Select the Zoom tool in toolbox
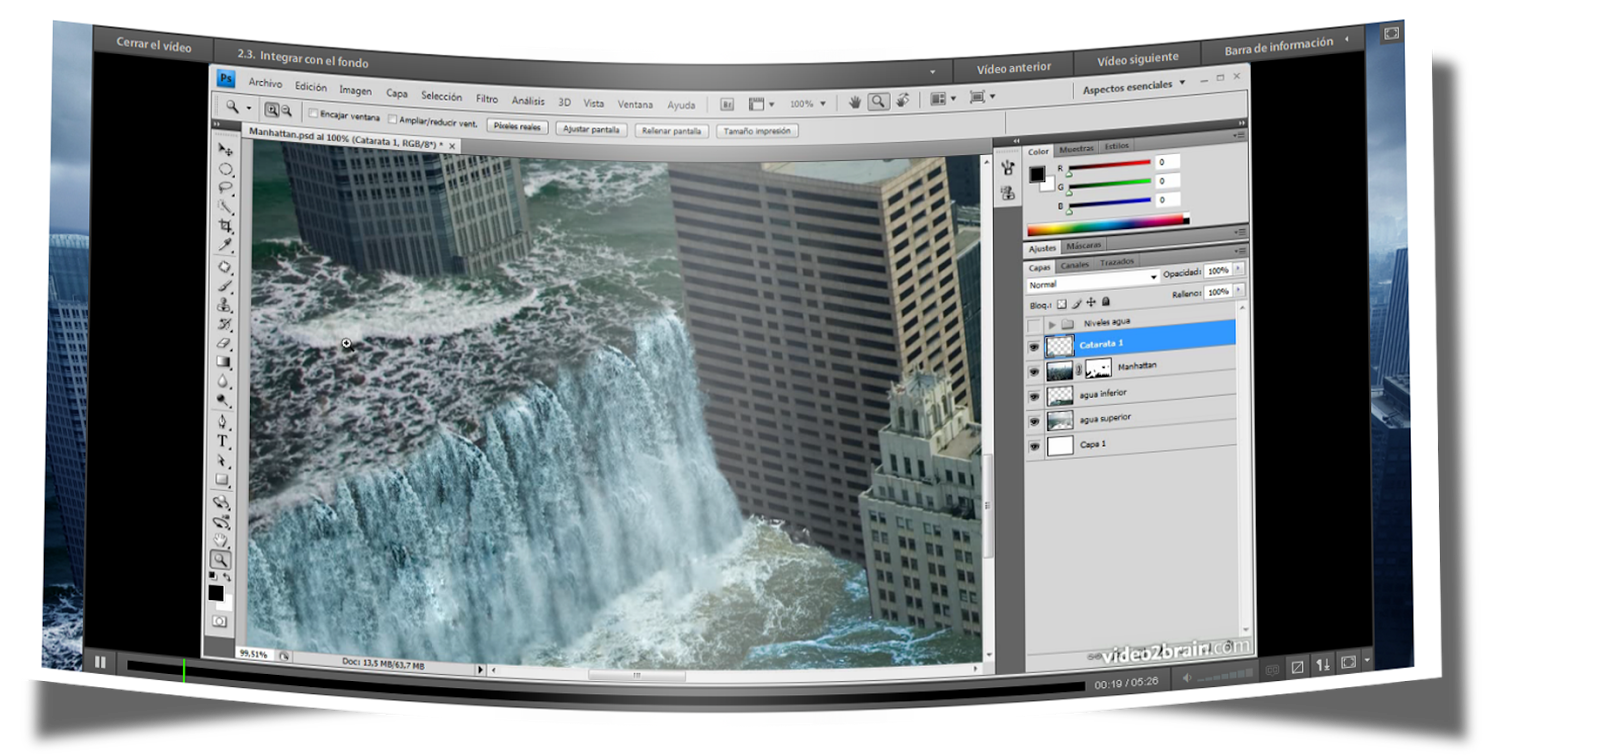The width and height of the screenshot is (1600, 755). [220, 560]
